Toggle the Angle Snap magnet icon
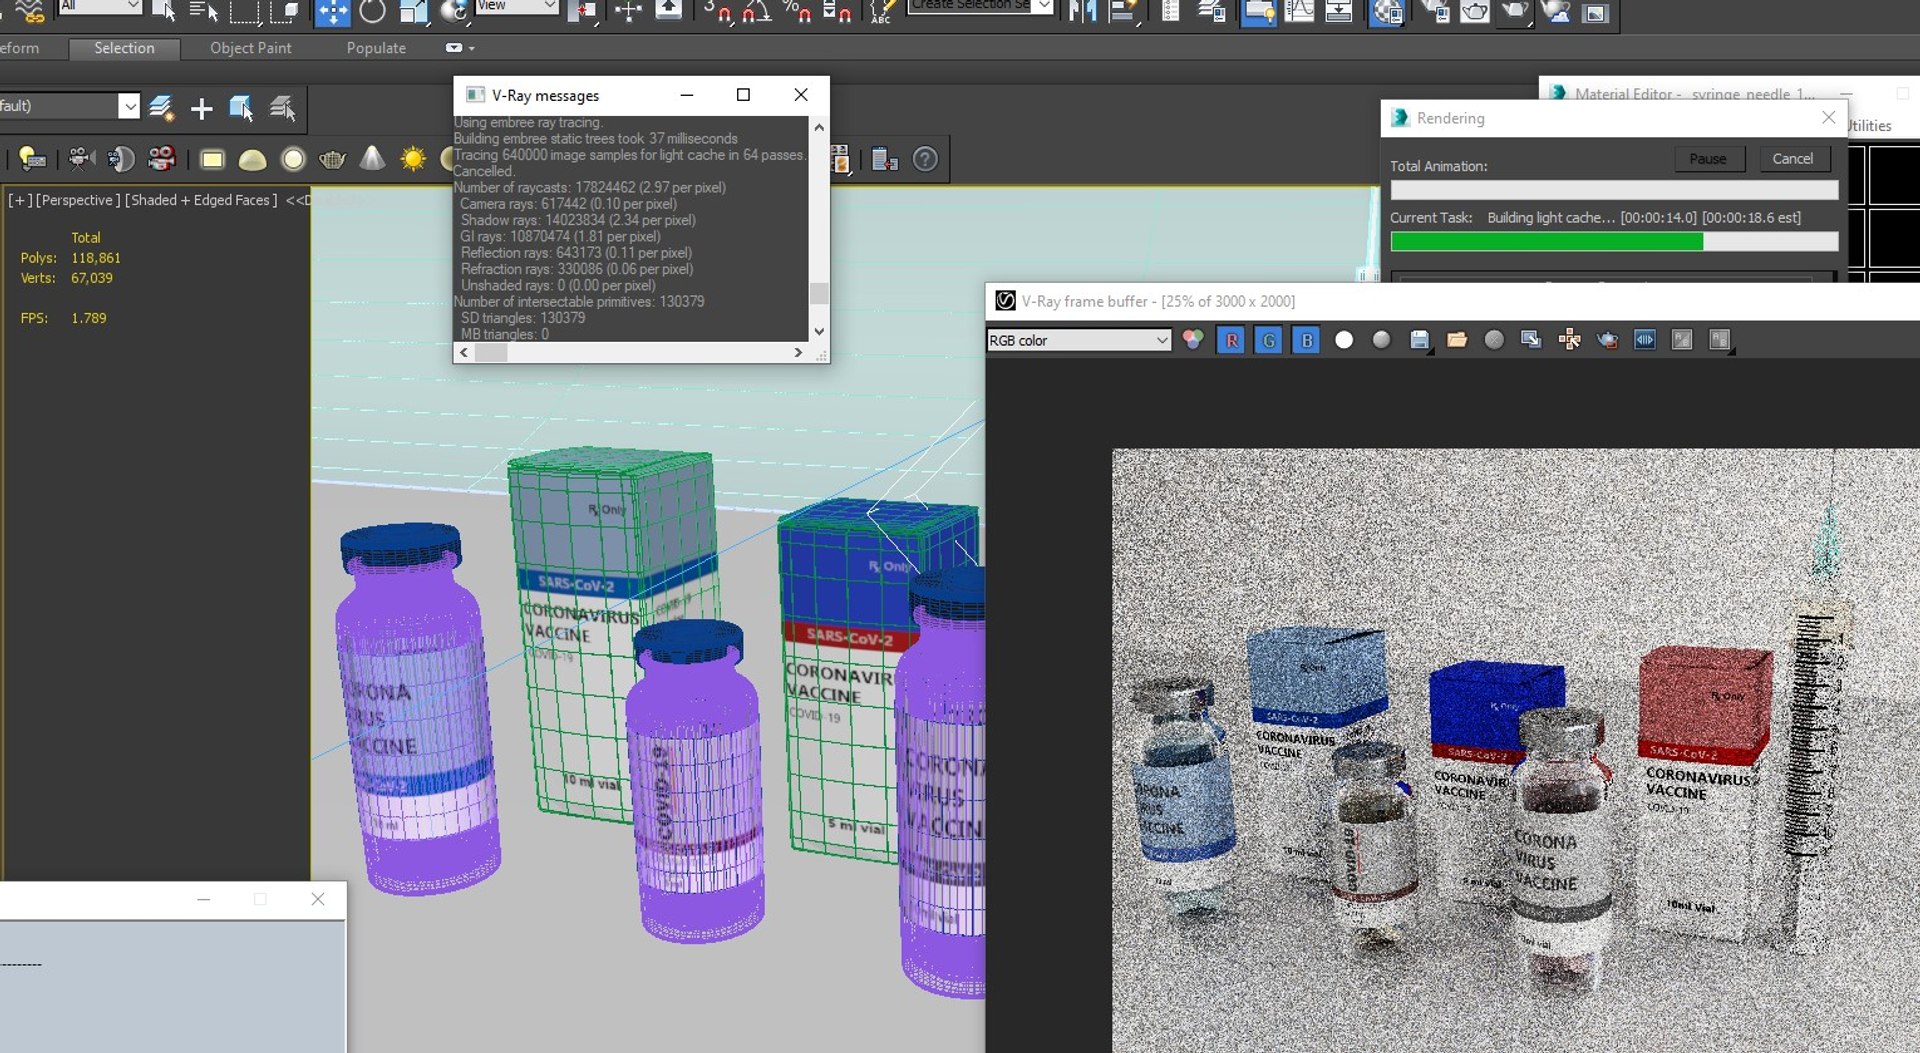Image resolution: width=1920 pixels, height=1053 pixels. coord(757,12)
